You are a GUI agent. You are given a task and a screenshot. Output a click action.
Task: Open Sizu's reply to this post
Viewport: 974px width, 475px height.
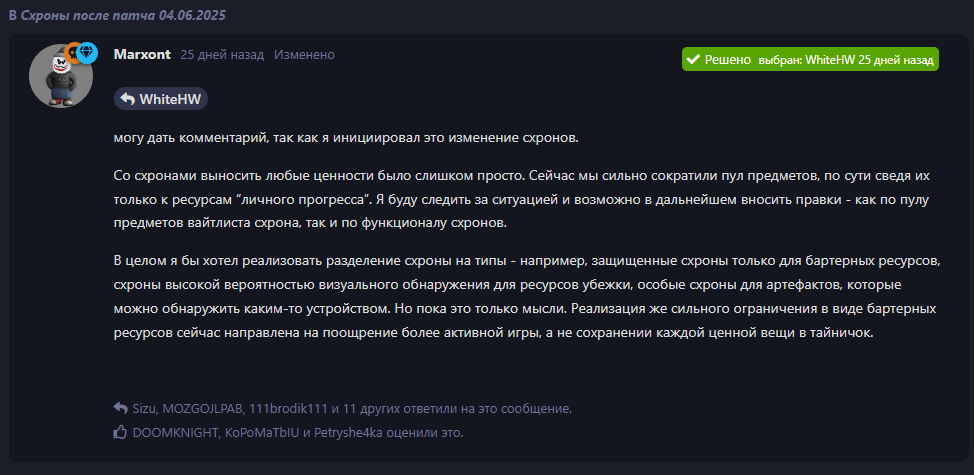click(147, 409)
